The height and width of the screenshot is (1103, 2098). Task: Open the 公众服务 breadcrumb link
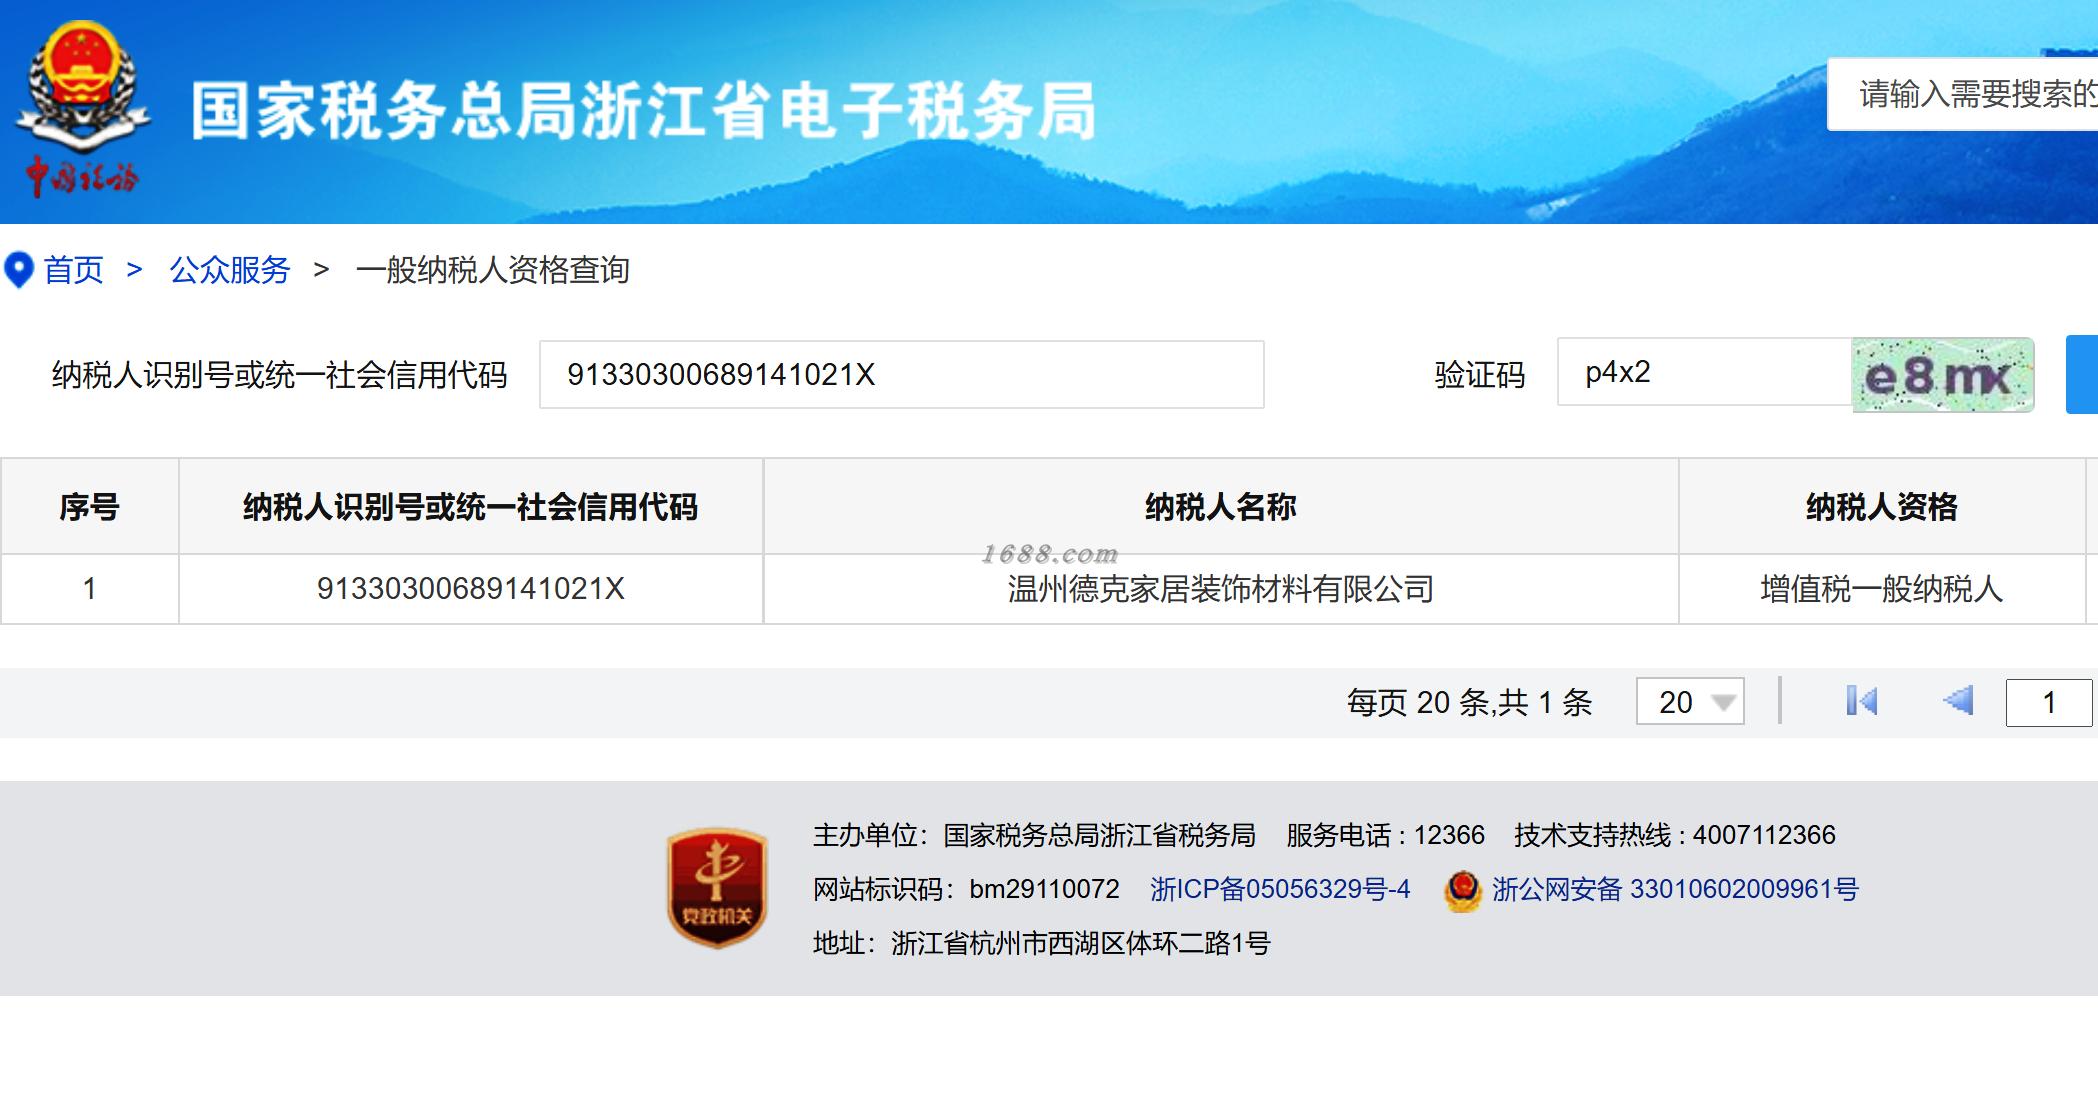pyautogui.click(x=230, y=270)
